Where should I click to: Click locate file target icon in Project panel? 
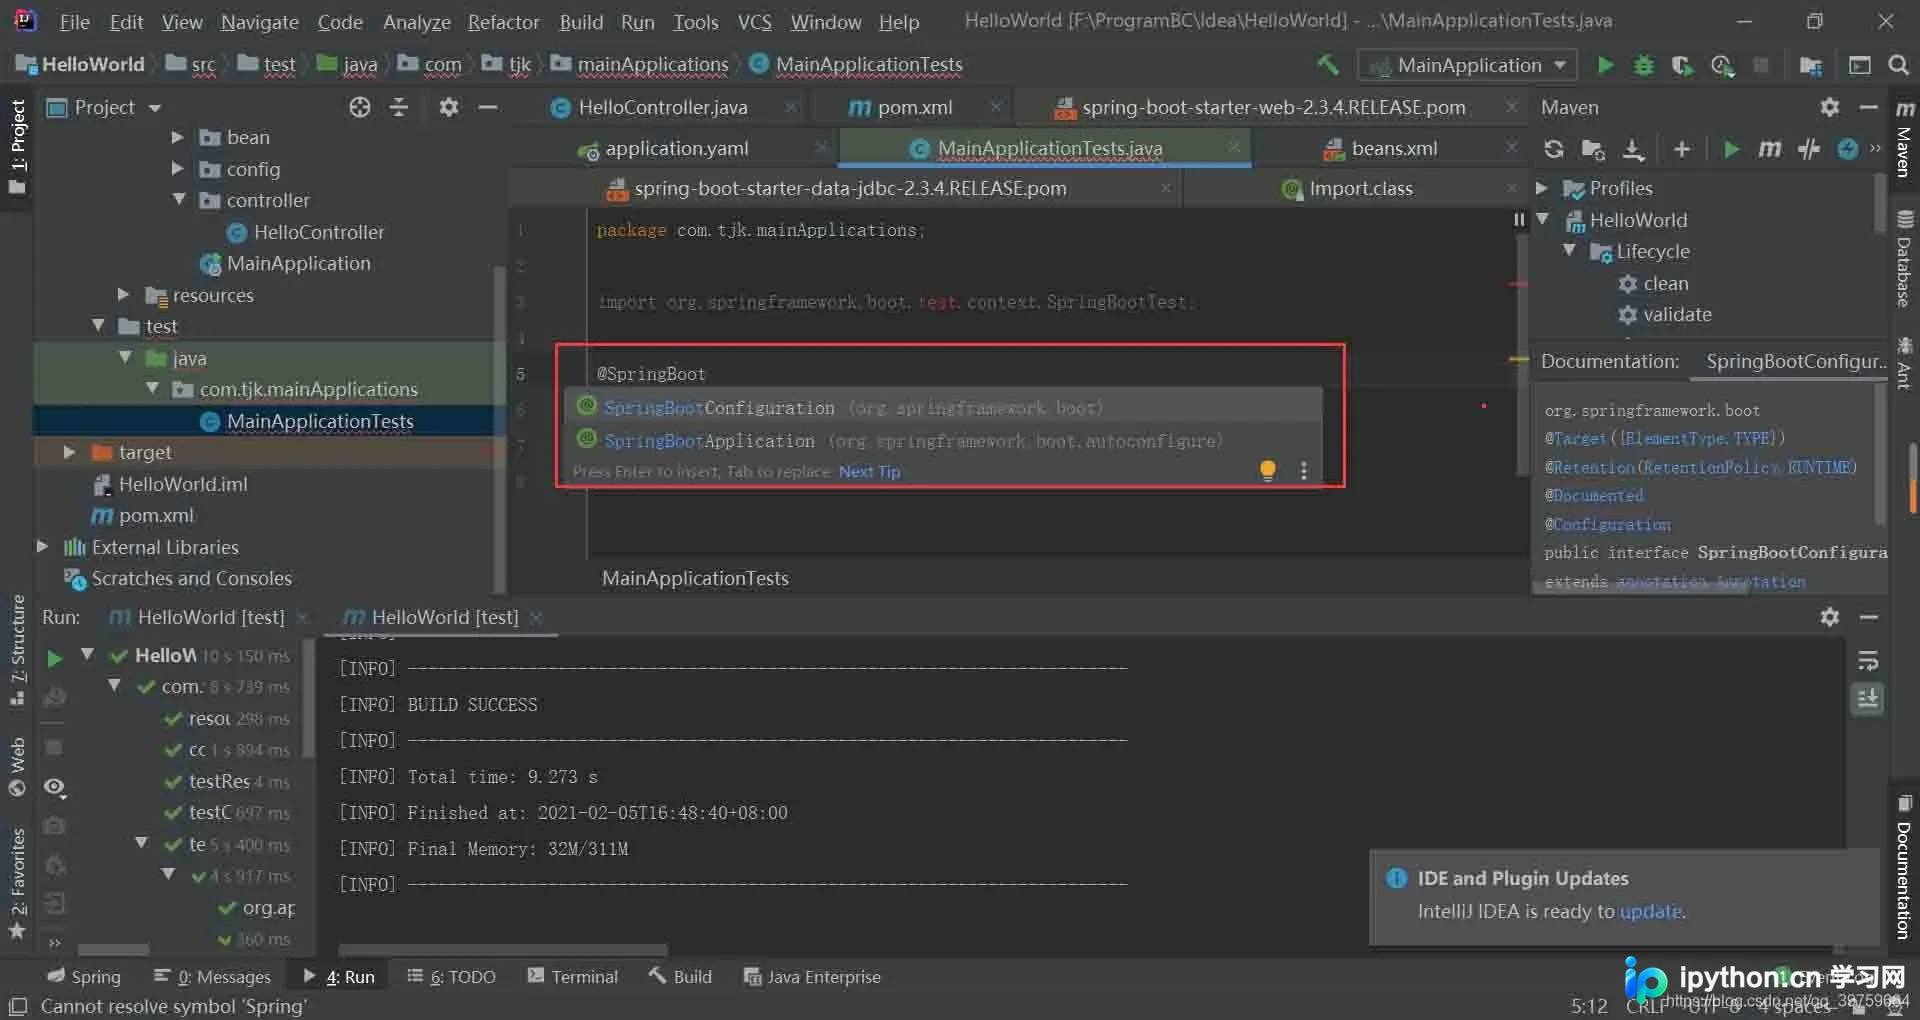[x=360, y=107]
